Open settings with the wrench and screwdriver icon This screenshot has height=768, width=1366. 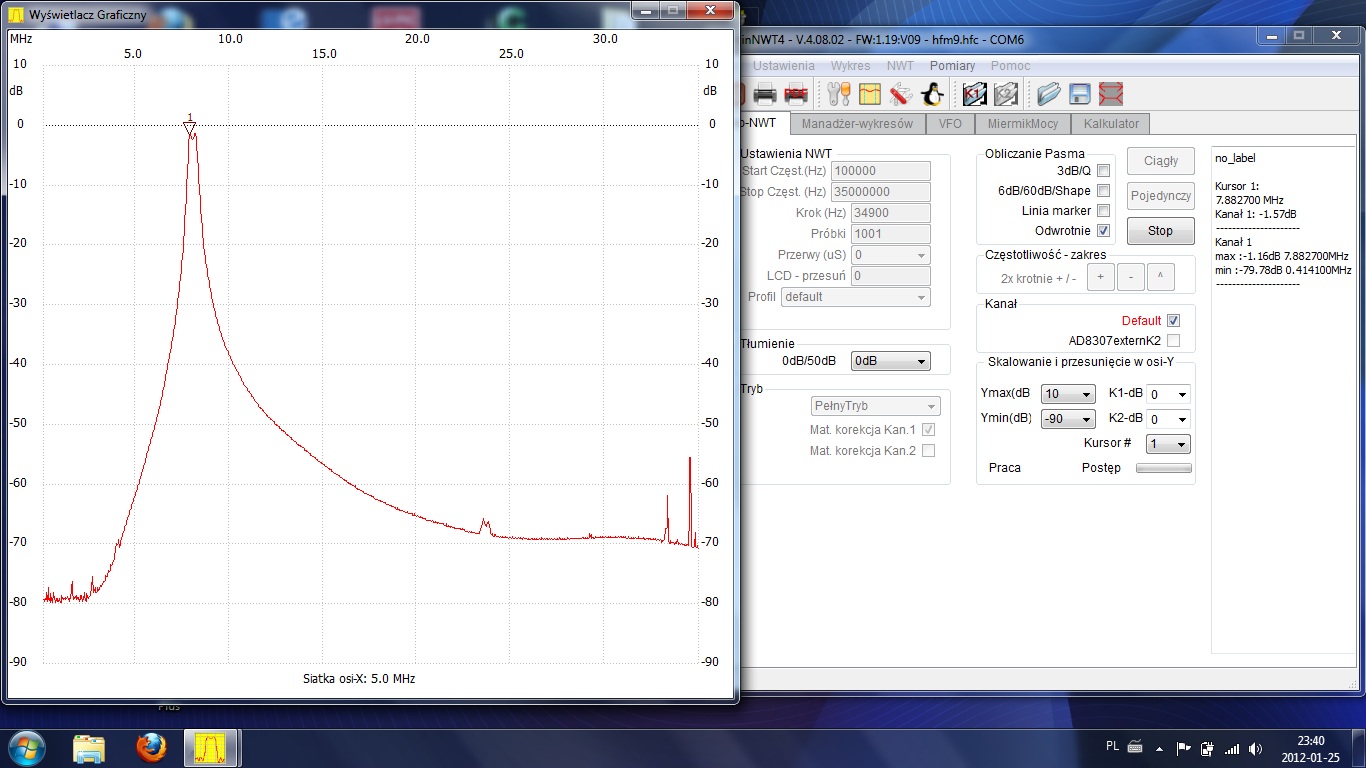838,95
